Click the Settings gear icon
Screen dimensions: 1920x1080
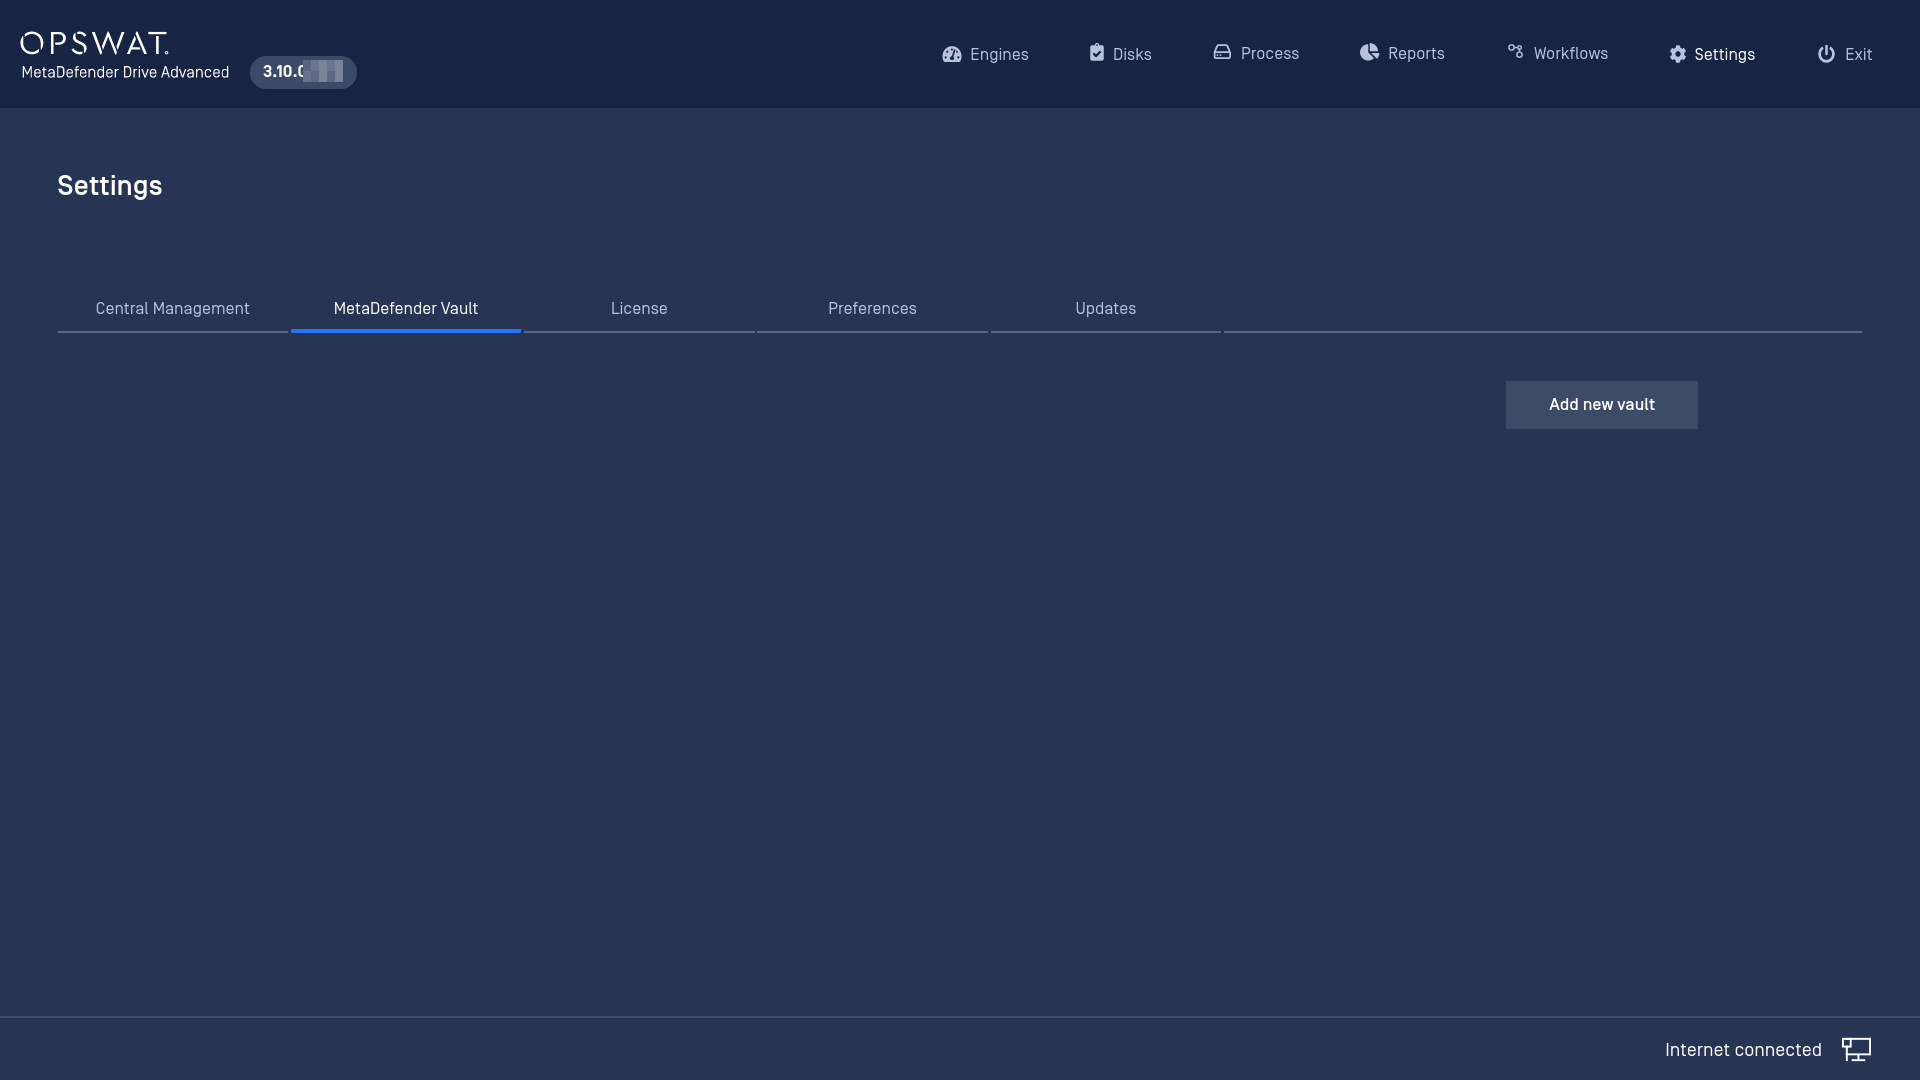[x=1678, y=54]
